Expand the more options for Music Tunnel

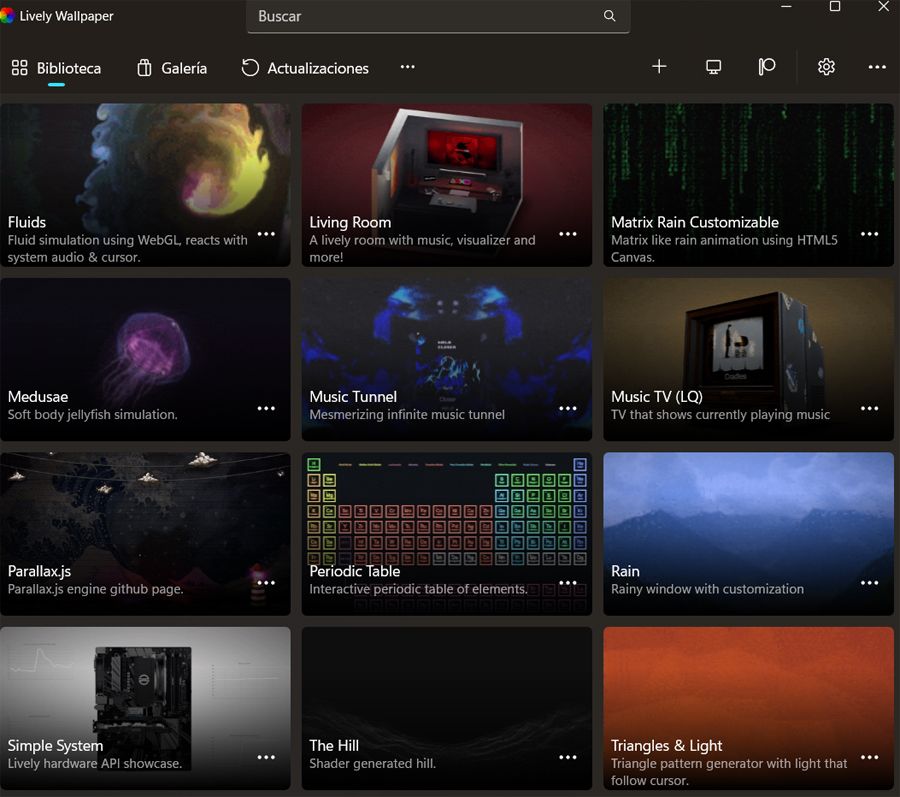(568, 408)
